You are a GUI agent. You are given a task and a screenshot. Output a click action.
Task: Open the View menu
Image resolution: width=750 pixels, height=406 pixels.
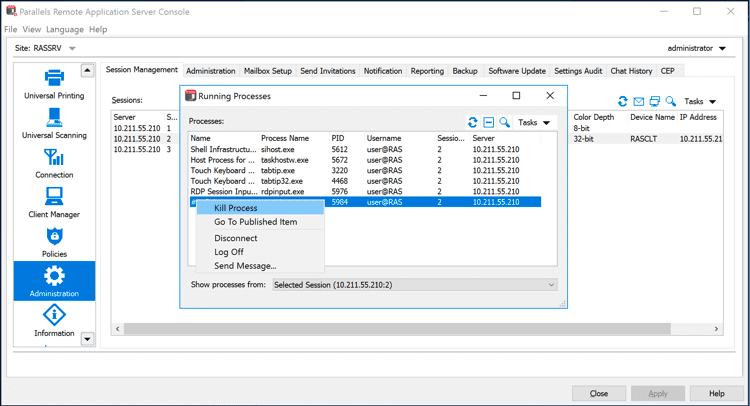coord(32,30)
